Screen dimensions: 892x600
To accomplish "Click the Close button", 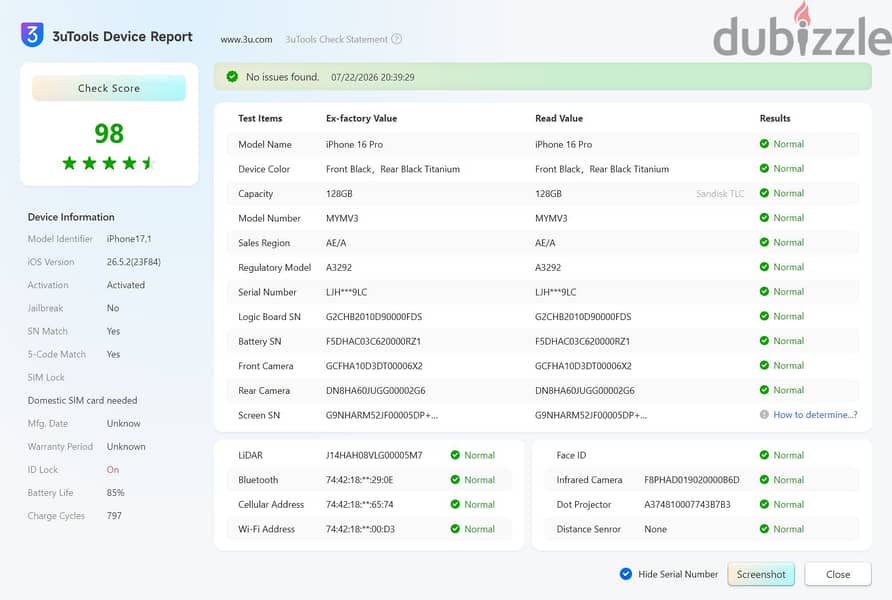I will tap(838, 574).
